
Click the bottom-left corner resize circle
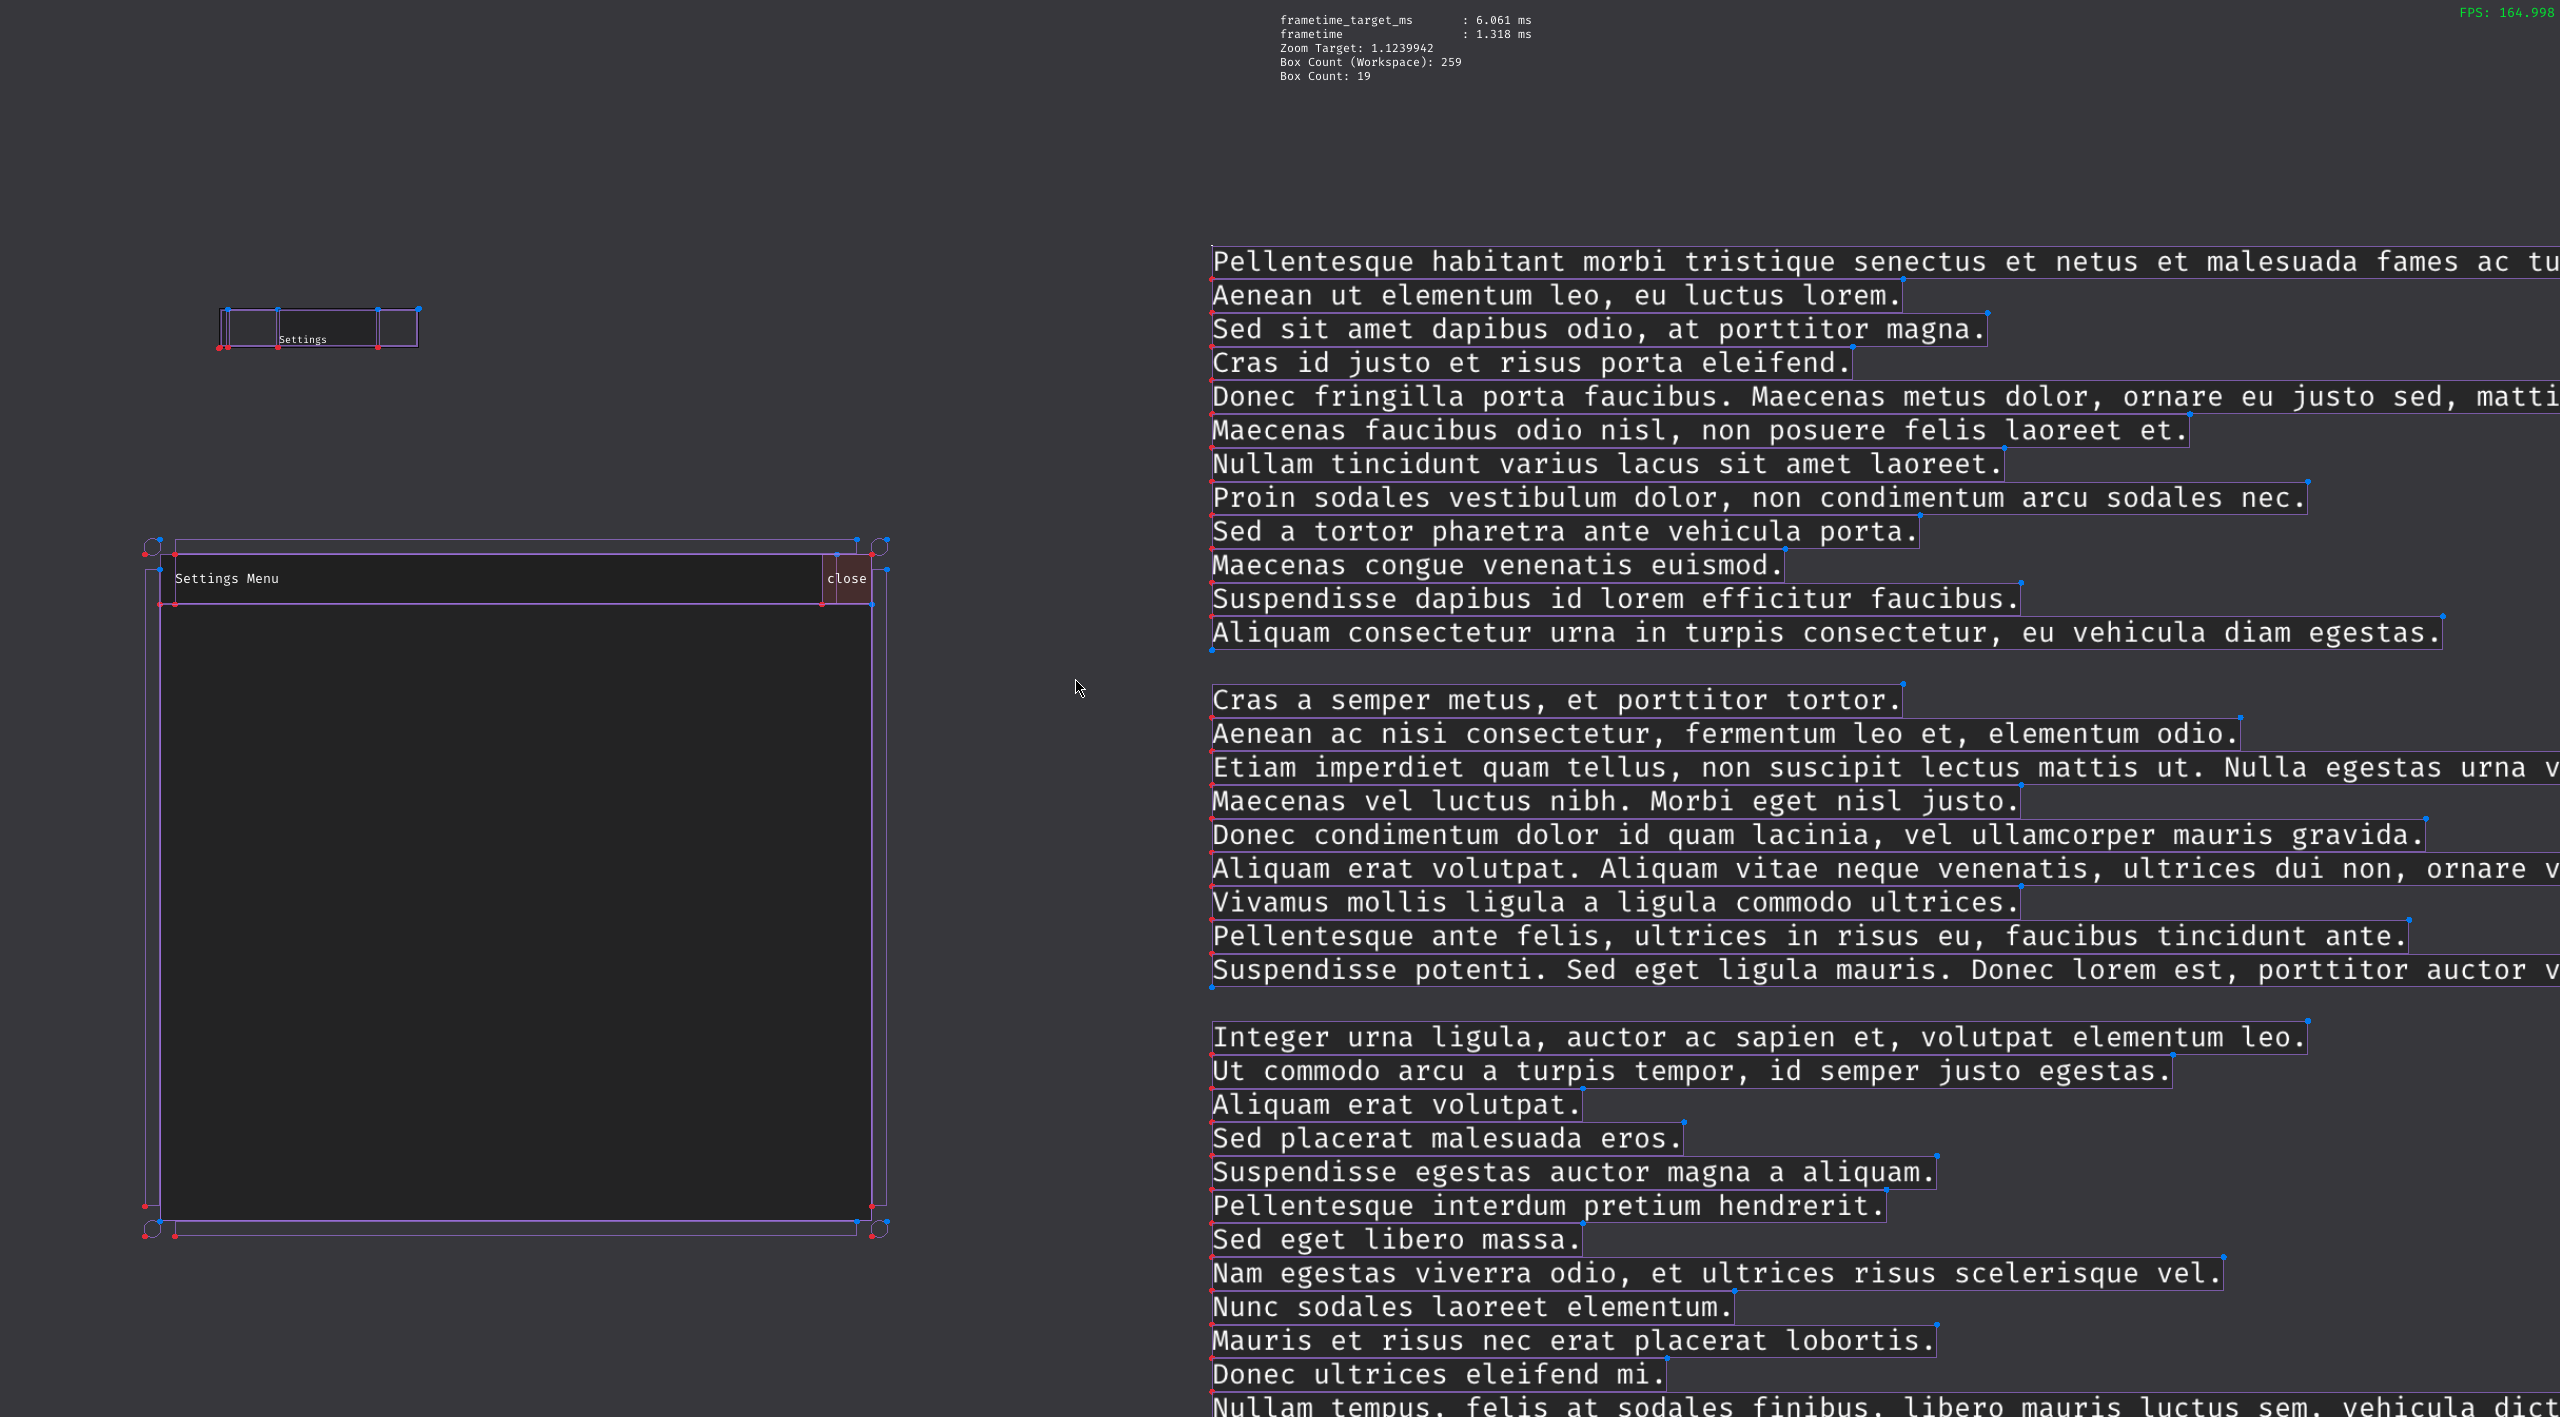pyautogui.click(x=152, y=1228)
